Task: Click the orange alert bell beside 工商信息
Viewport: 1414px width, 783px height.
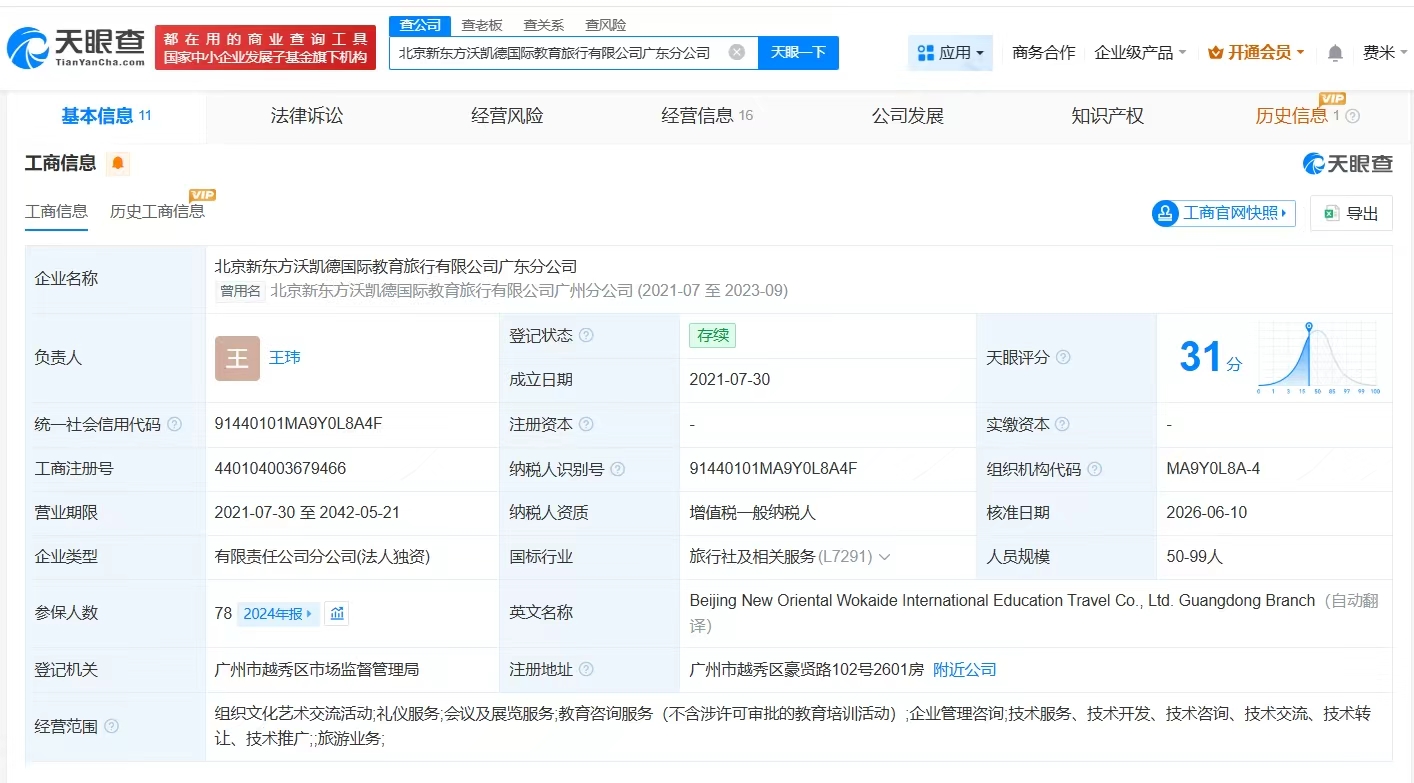Action: tap(118, 163)
